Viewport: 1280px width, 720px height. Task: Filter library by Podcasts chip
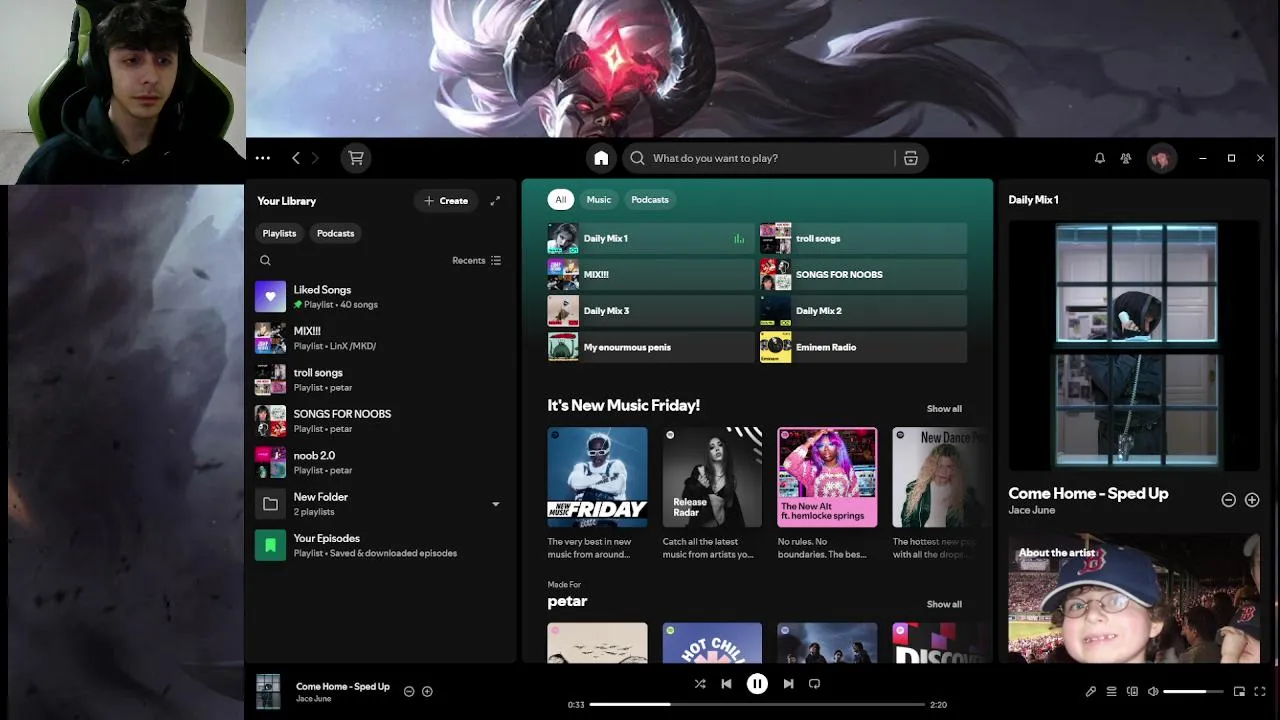tap(335, 233)
